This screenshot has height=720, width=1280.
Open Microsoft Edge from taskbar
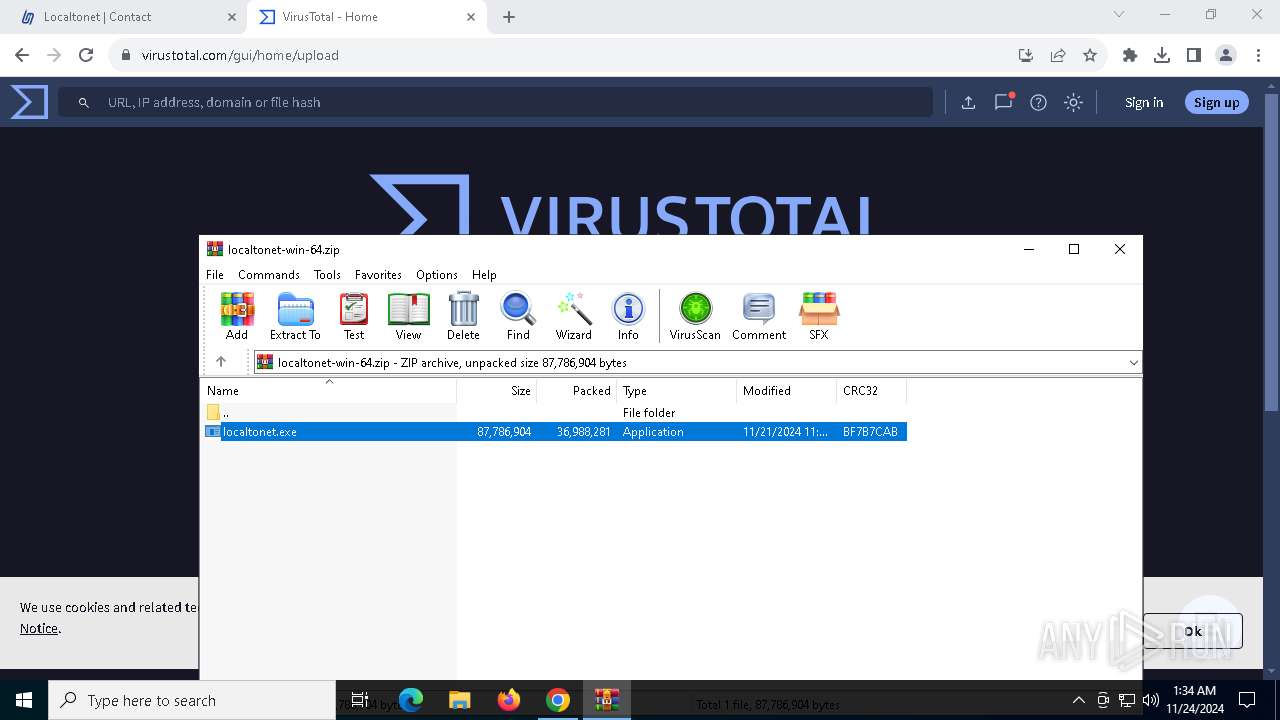(x=411, y=700)
